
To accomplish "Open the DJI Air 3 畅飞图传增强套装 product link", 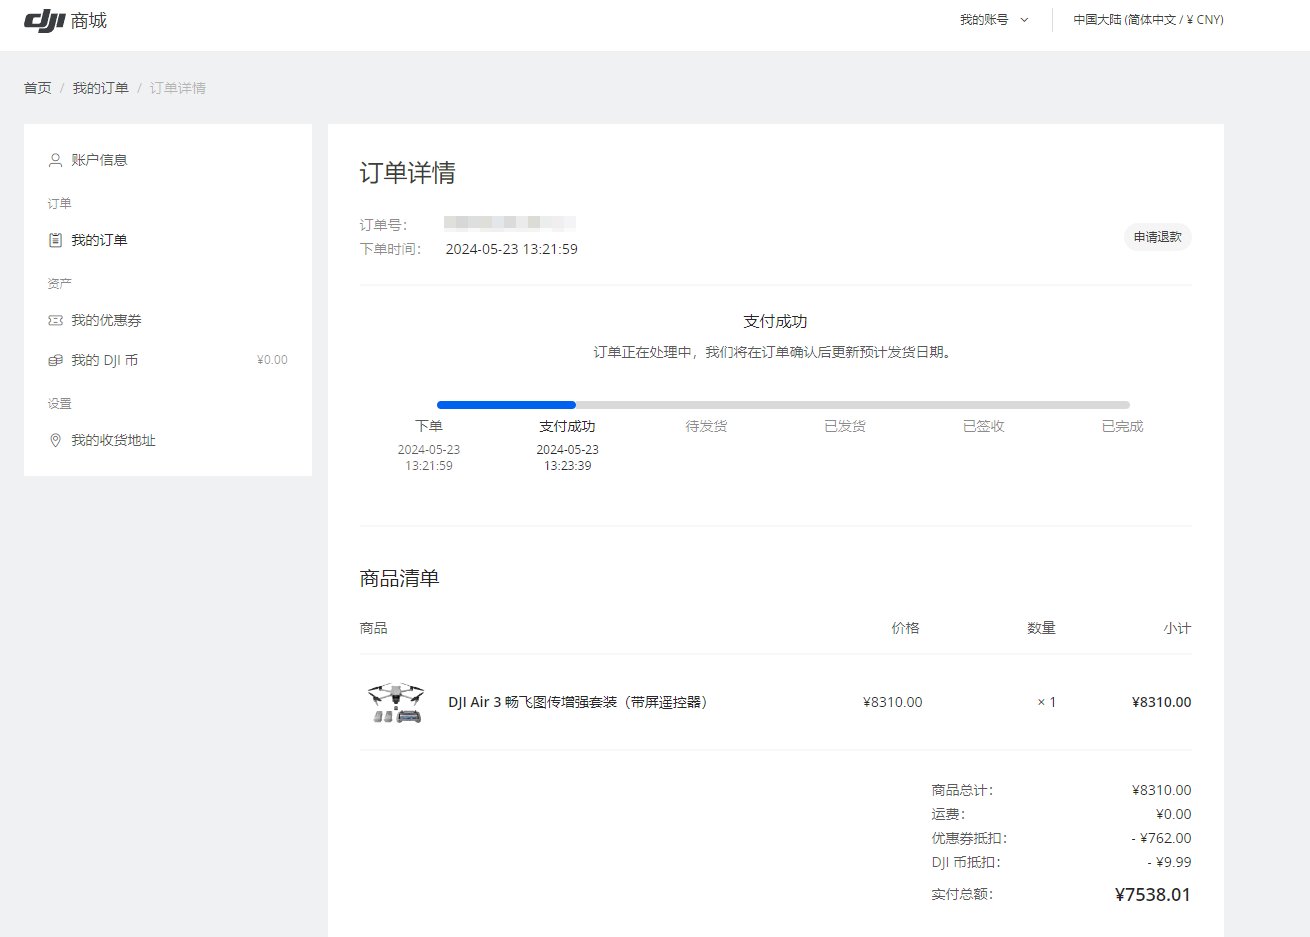I will click(x=580, y=702).
